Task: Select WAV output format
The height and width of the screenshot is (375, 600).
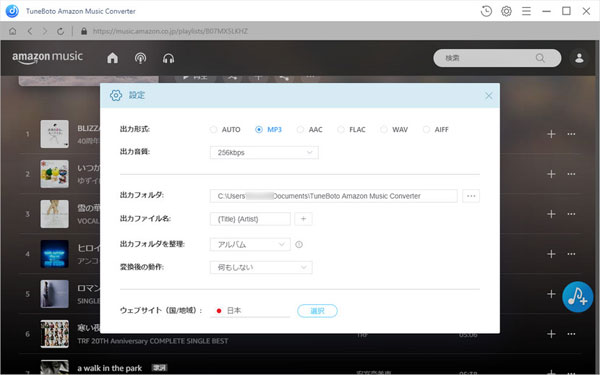Action: [x=394, y=130]
